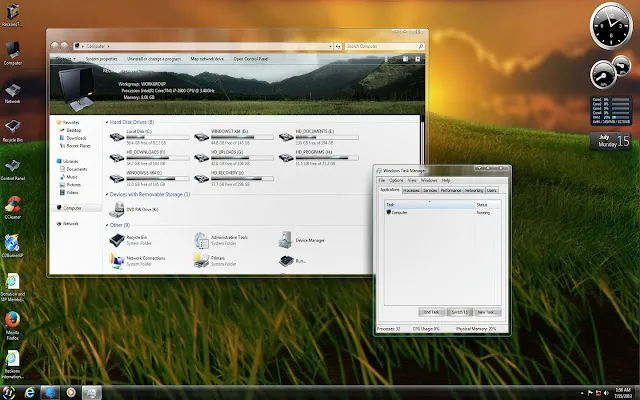Select Downloads in Favorites sidebar

(73, 138)
